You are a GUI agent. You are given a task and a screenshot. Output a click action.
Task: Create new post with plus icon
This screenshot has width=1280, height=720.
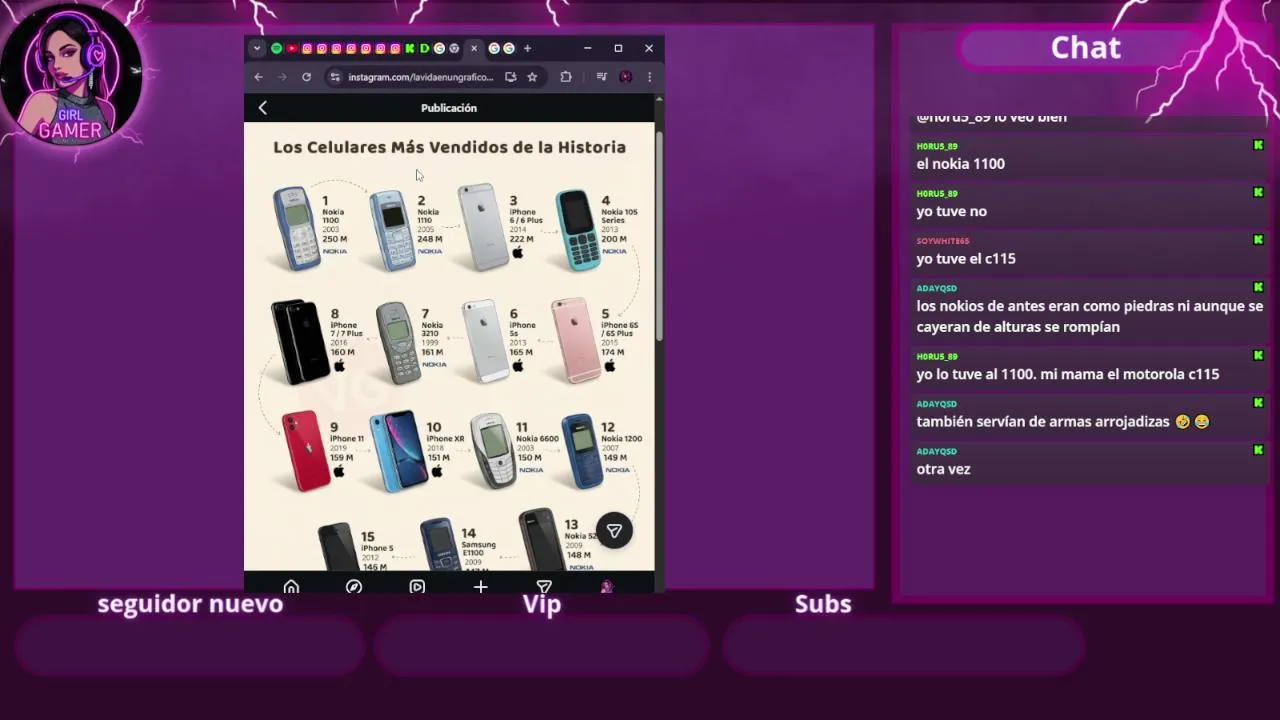(480, 587)
